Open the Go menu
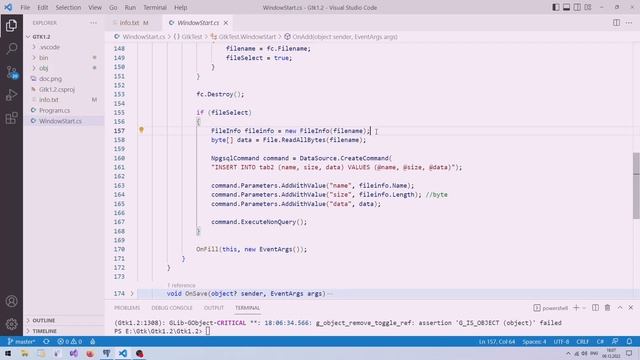Viewport: 640px width, 360px height. [x=113, y=7]
